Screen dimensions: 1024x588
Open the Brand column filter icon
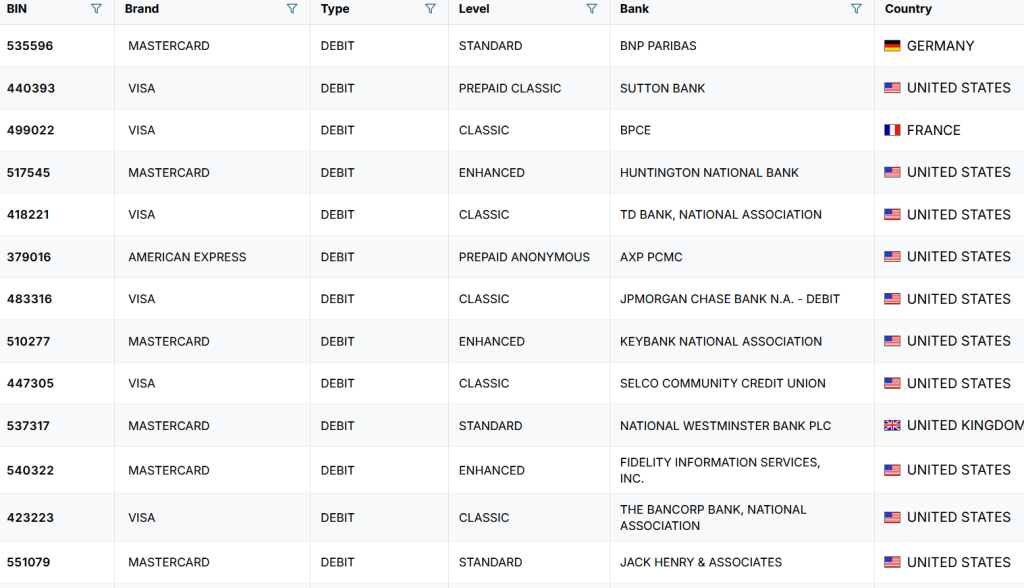pos(292,8)
